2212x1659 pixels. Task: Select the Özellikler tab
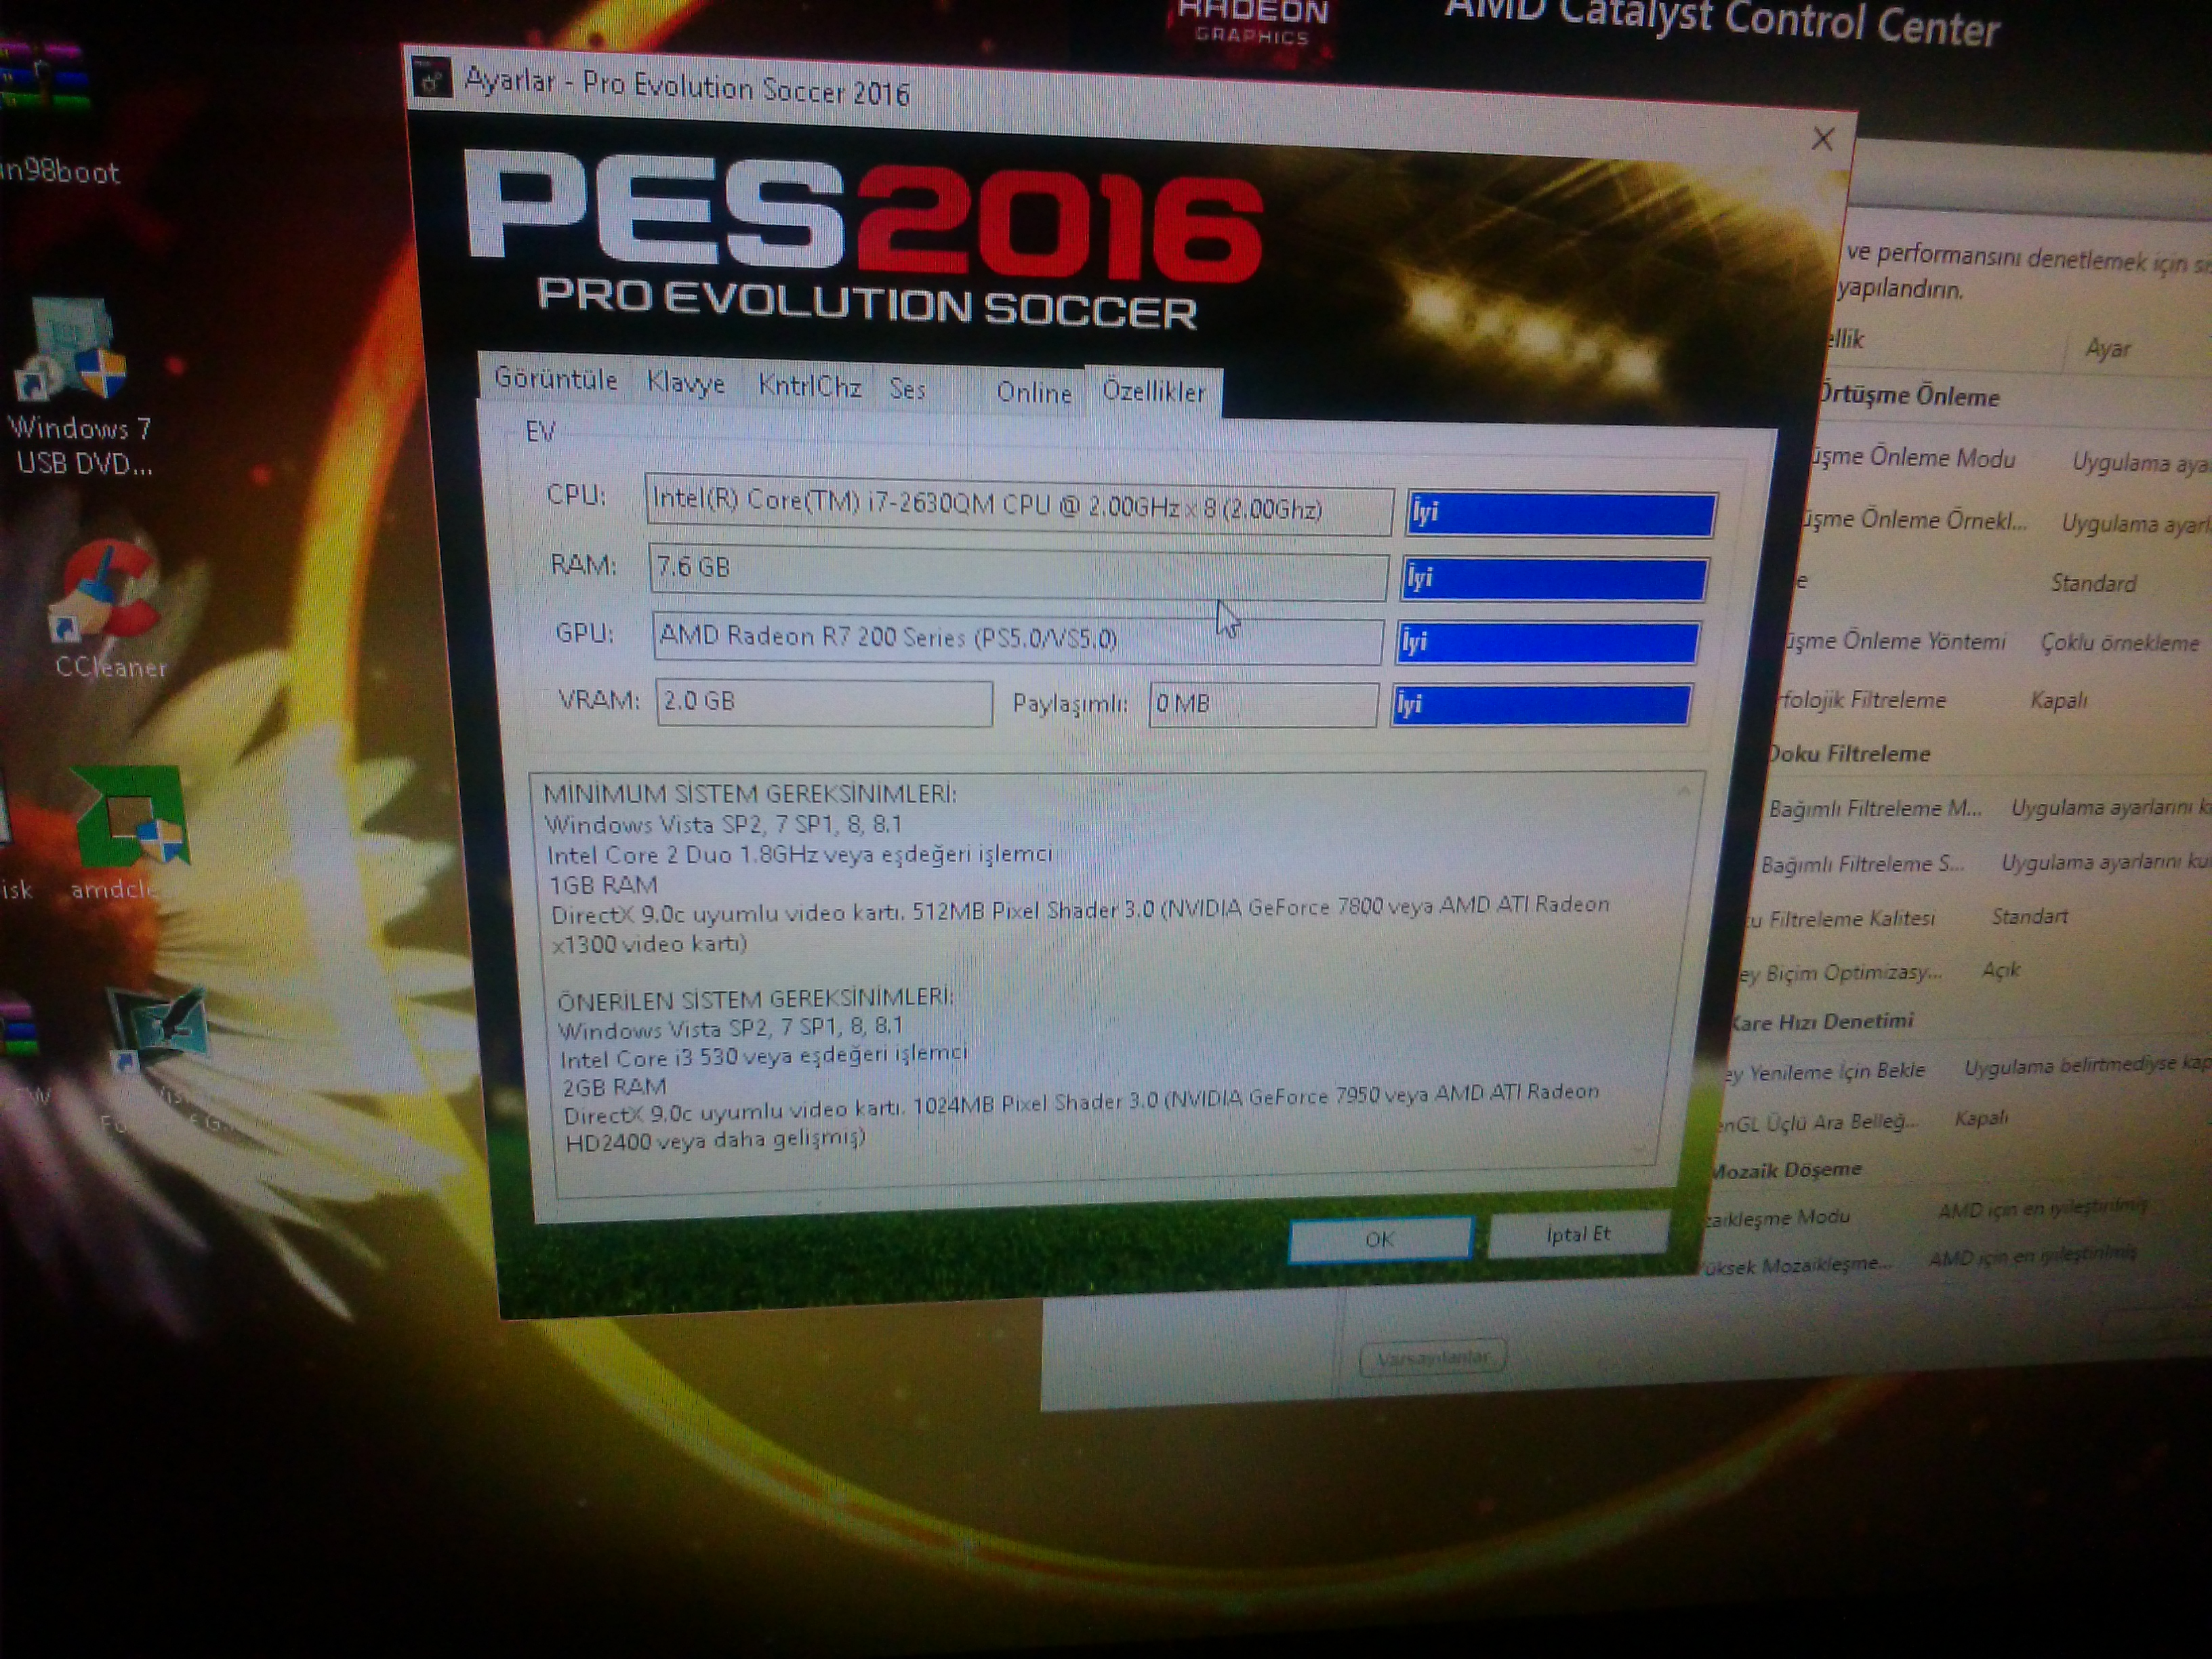pyautogui.click(x=1153, y=392)
